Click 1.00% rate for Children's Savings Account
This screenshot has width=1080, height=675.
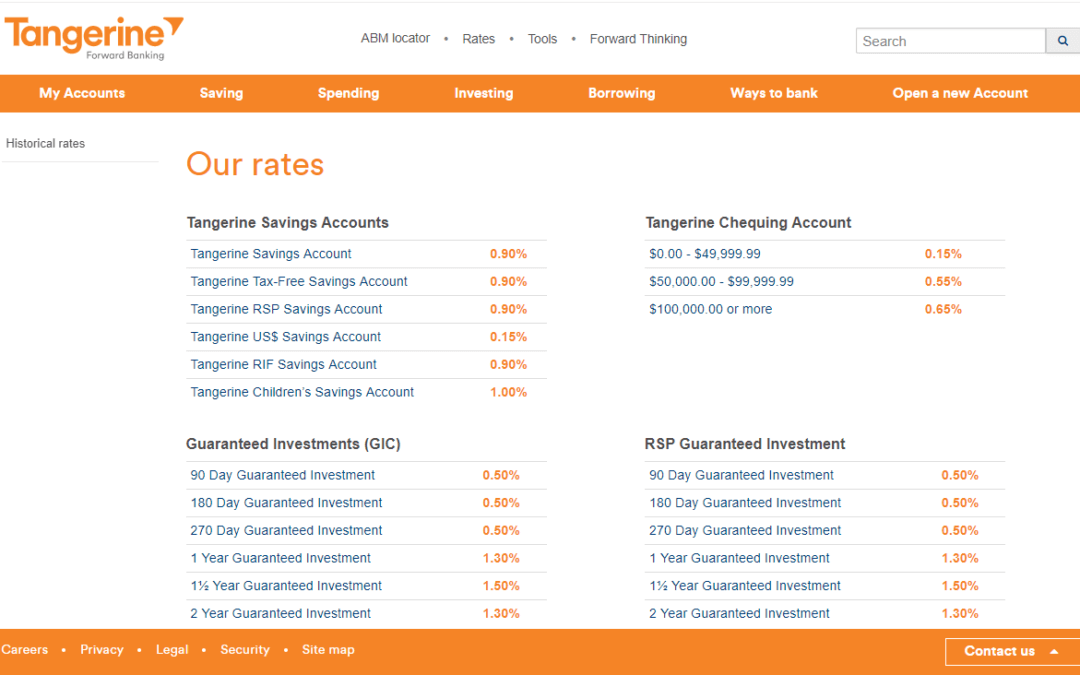coord(508,392)
